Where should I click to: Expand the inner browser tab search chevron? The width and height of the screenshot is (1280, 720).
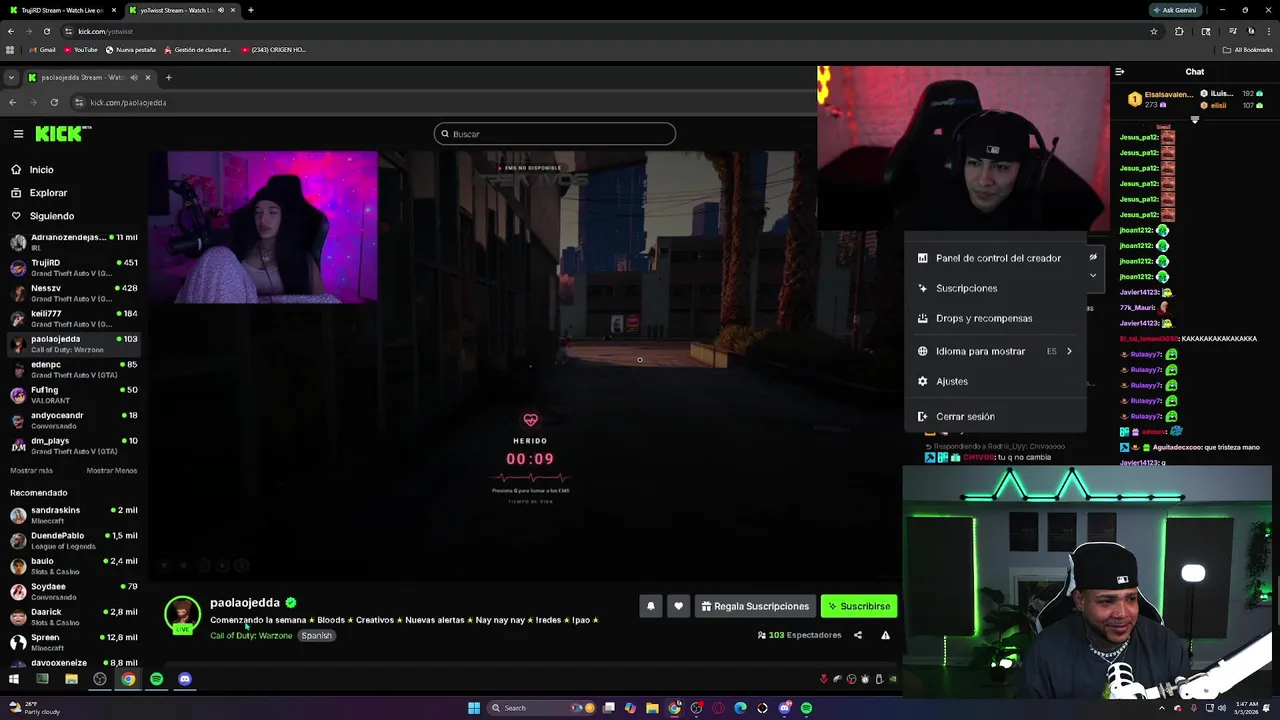click(x=11, y=77)
